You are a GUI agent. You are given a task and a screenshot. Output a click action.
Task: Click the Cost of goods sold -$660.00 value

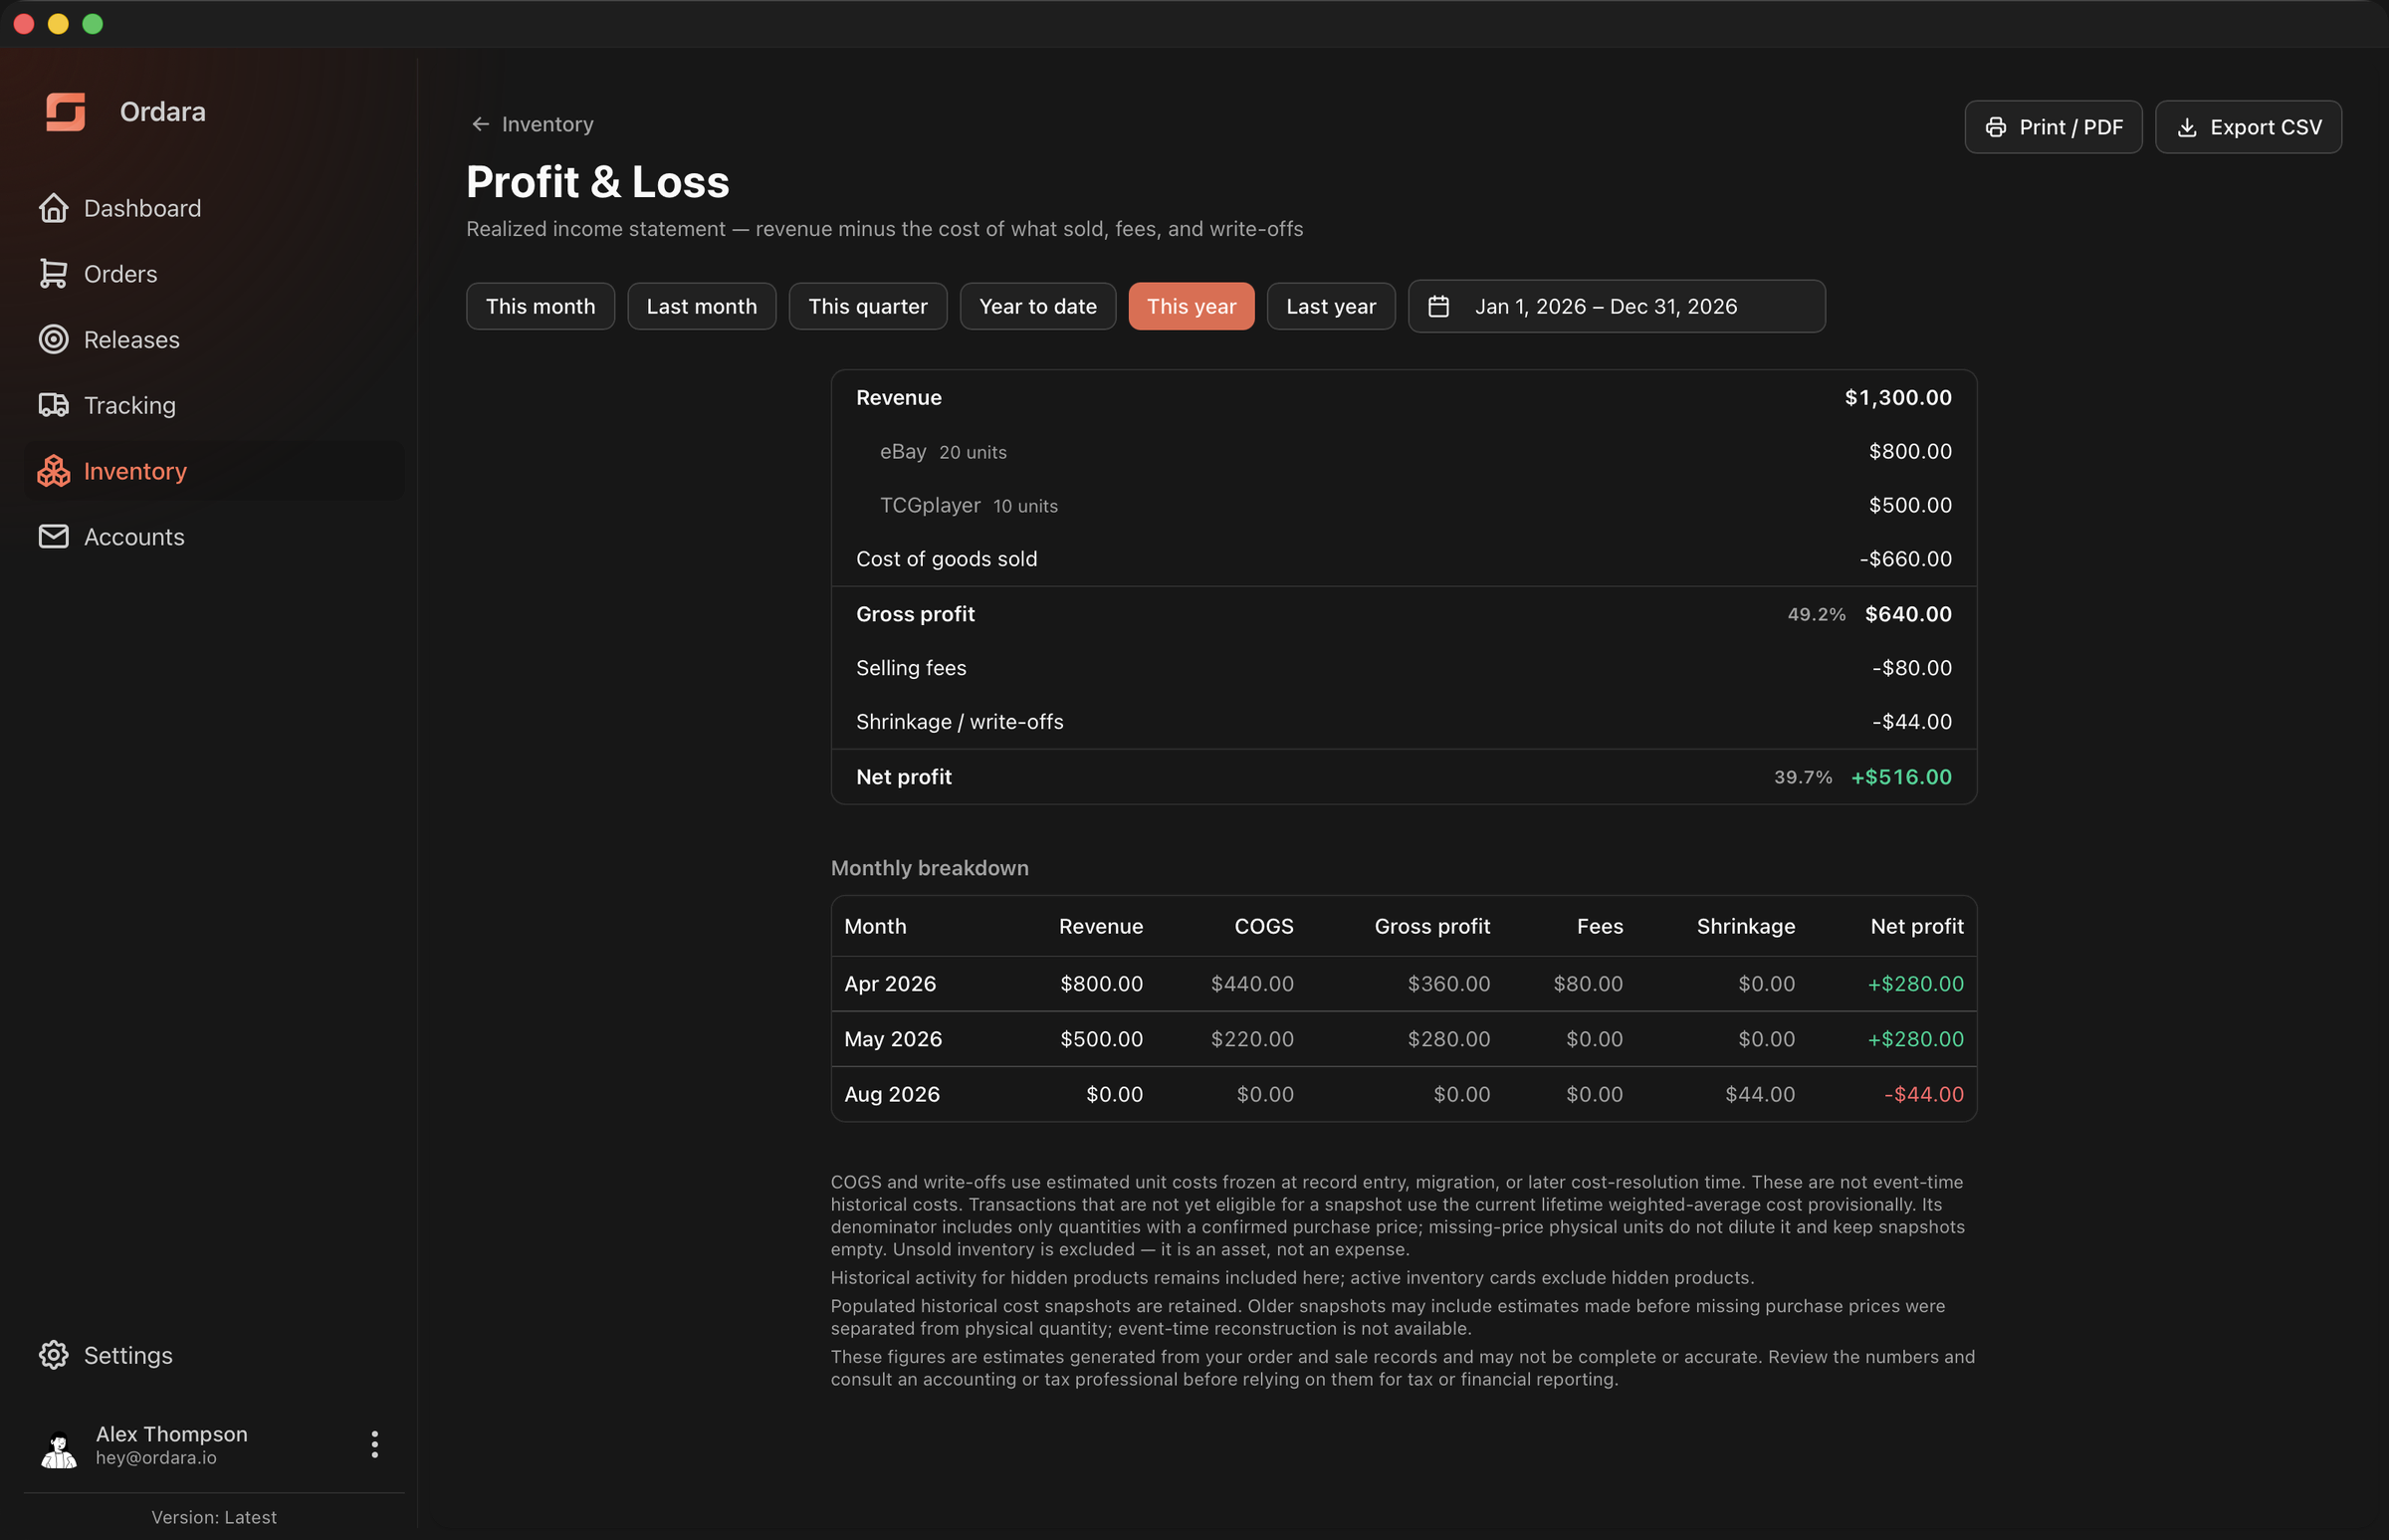1904,559
